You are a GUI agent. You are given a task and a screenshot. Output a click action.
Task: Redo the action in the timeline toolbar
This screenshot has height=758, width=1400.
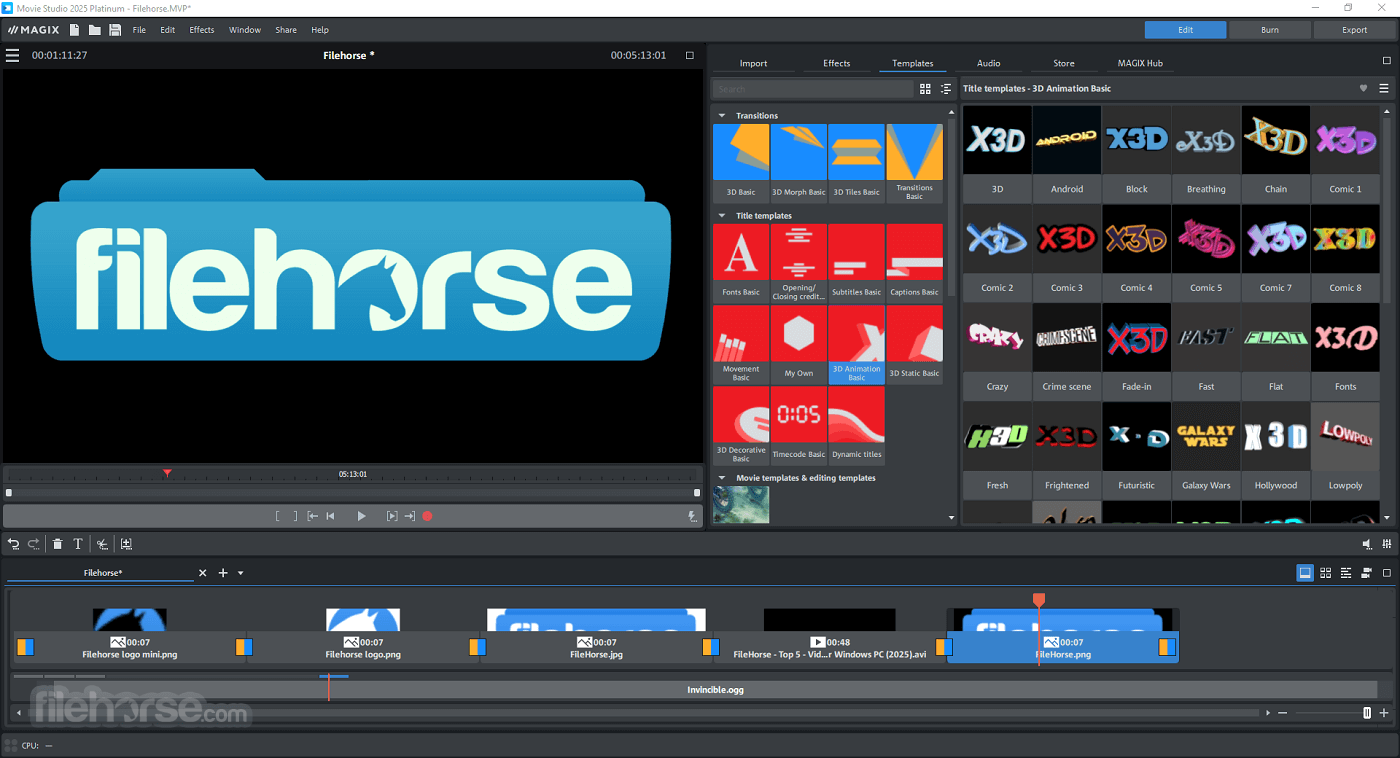point(33,544)
